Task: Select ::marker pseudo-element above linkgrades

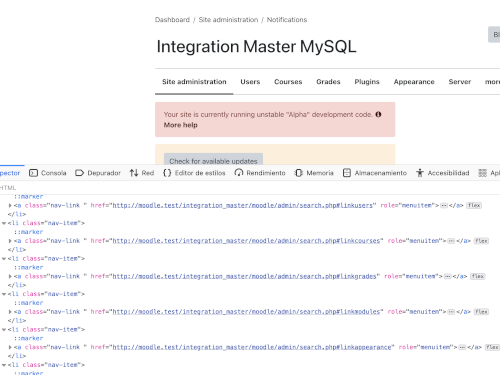Action: click(28, 267)
